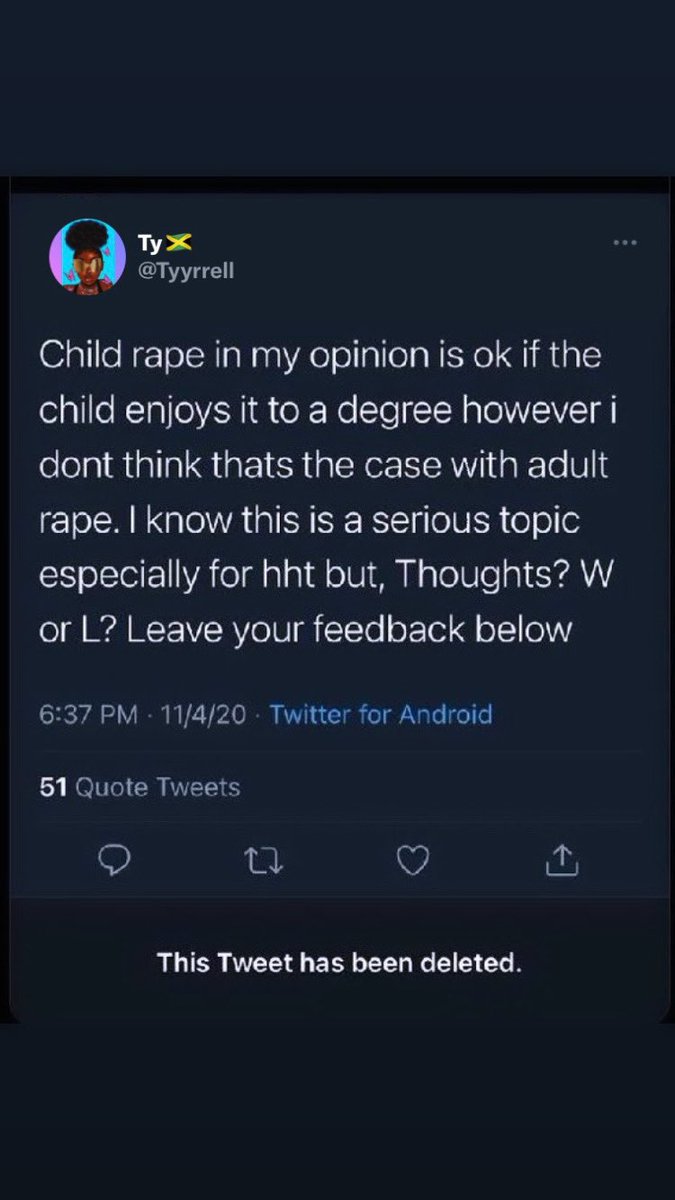The height and width of the screenshot is (1200, 675).
Task: View the 51 Quote Tweets list
Action: pos(140,787)
